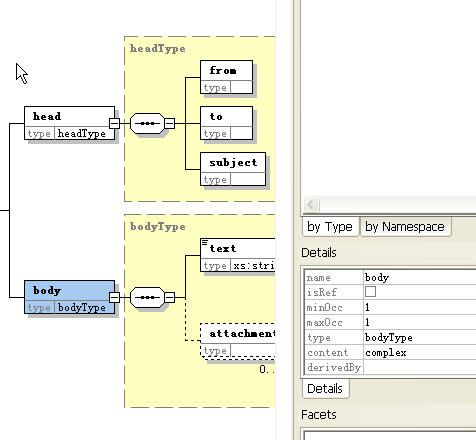476x440 pixels.
Task: Select the headType sequence compositor icon
Action: click(x=147, y=123)
